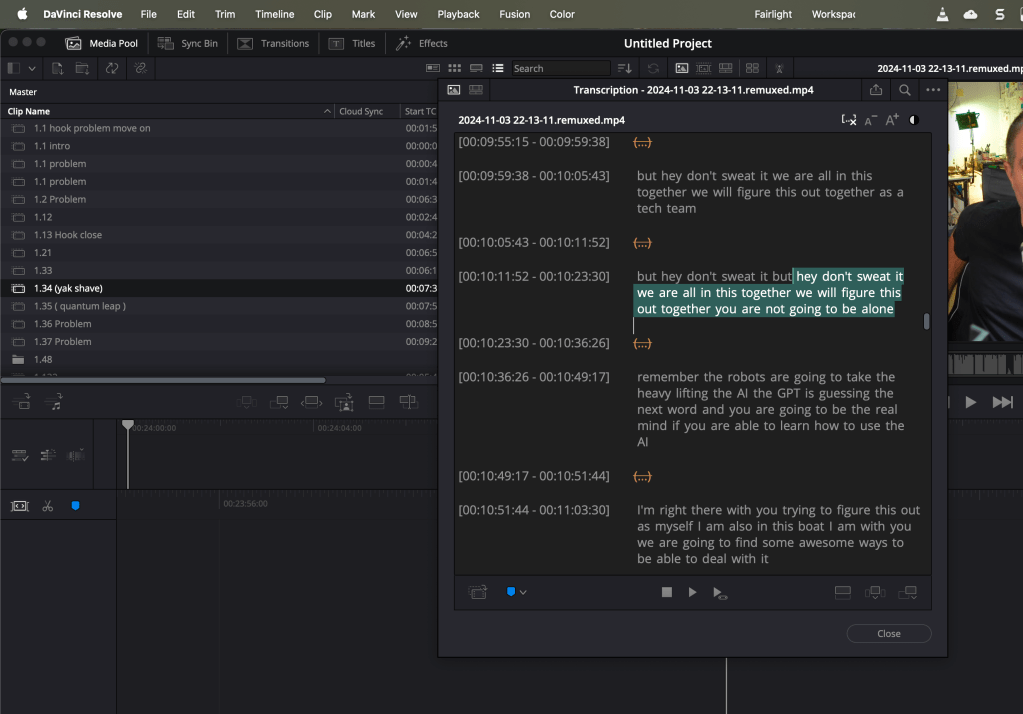1023x714 pixels.
Task: Toggle the timeline razor cut tool
Action: coord(48,506)
